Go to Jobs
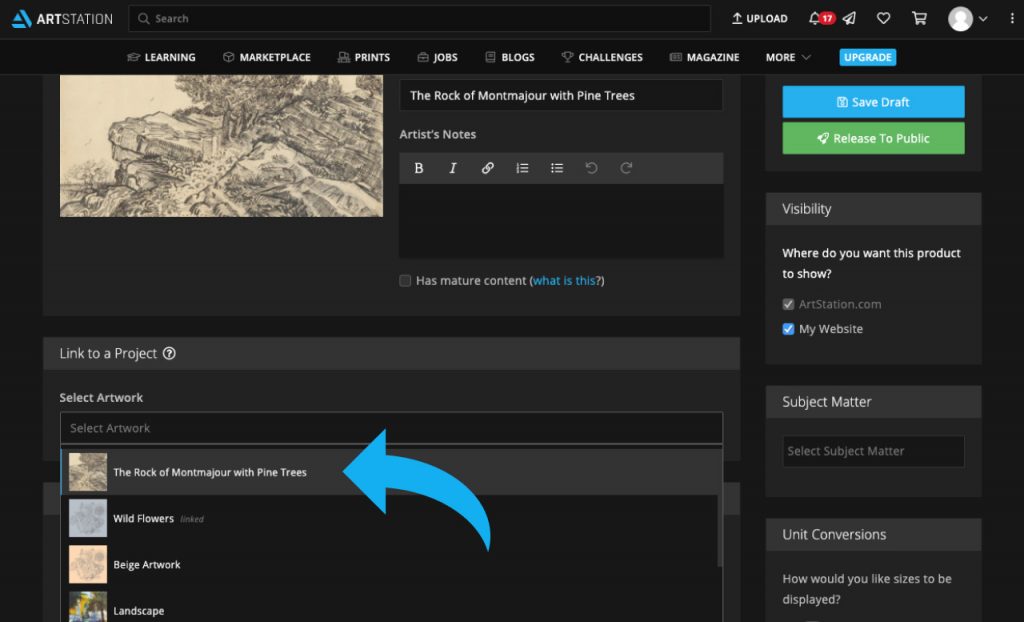1024x622 pixels. tap(438, 57)
